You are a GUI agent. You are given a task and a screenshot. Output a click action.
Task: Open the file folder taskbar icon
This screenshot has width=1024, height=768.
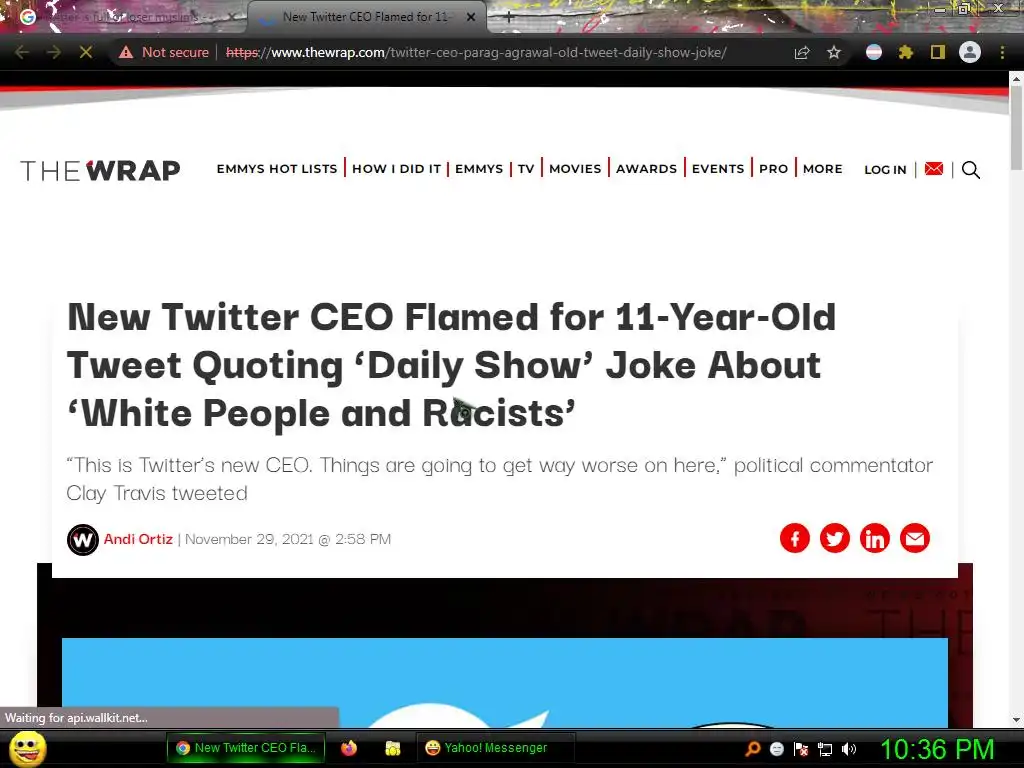392,748
